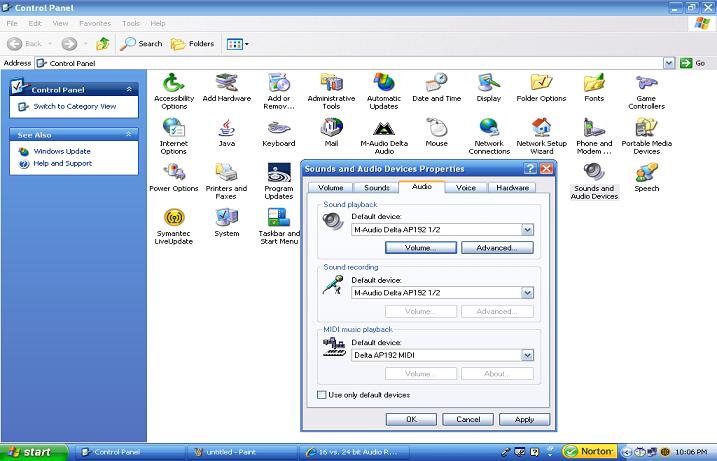
Task: Collapse the Control Panel sidebar section
Action: click(x=129, y=89)
